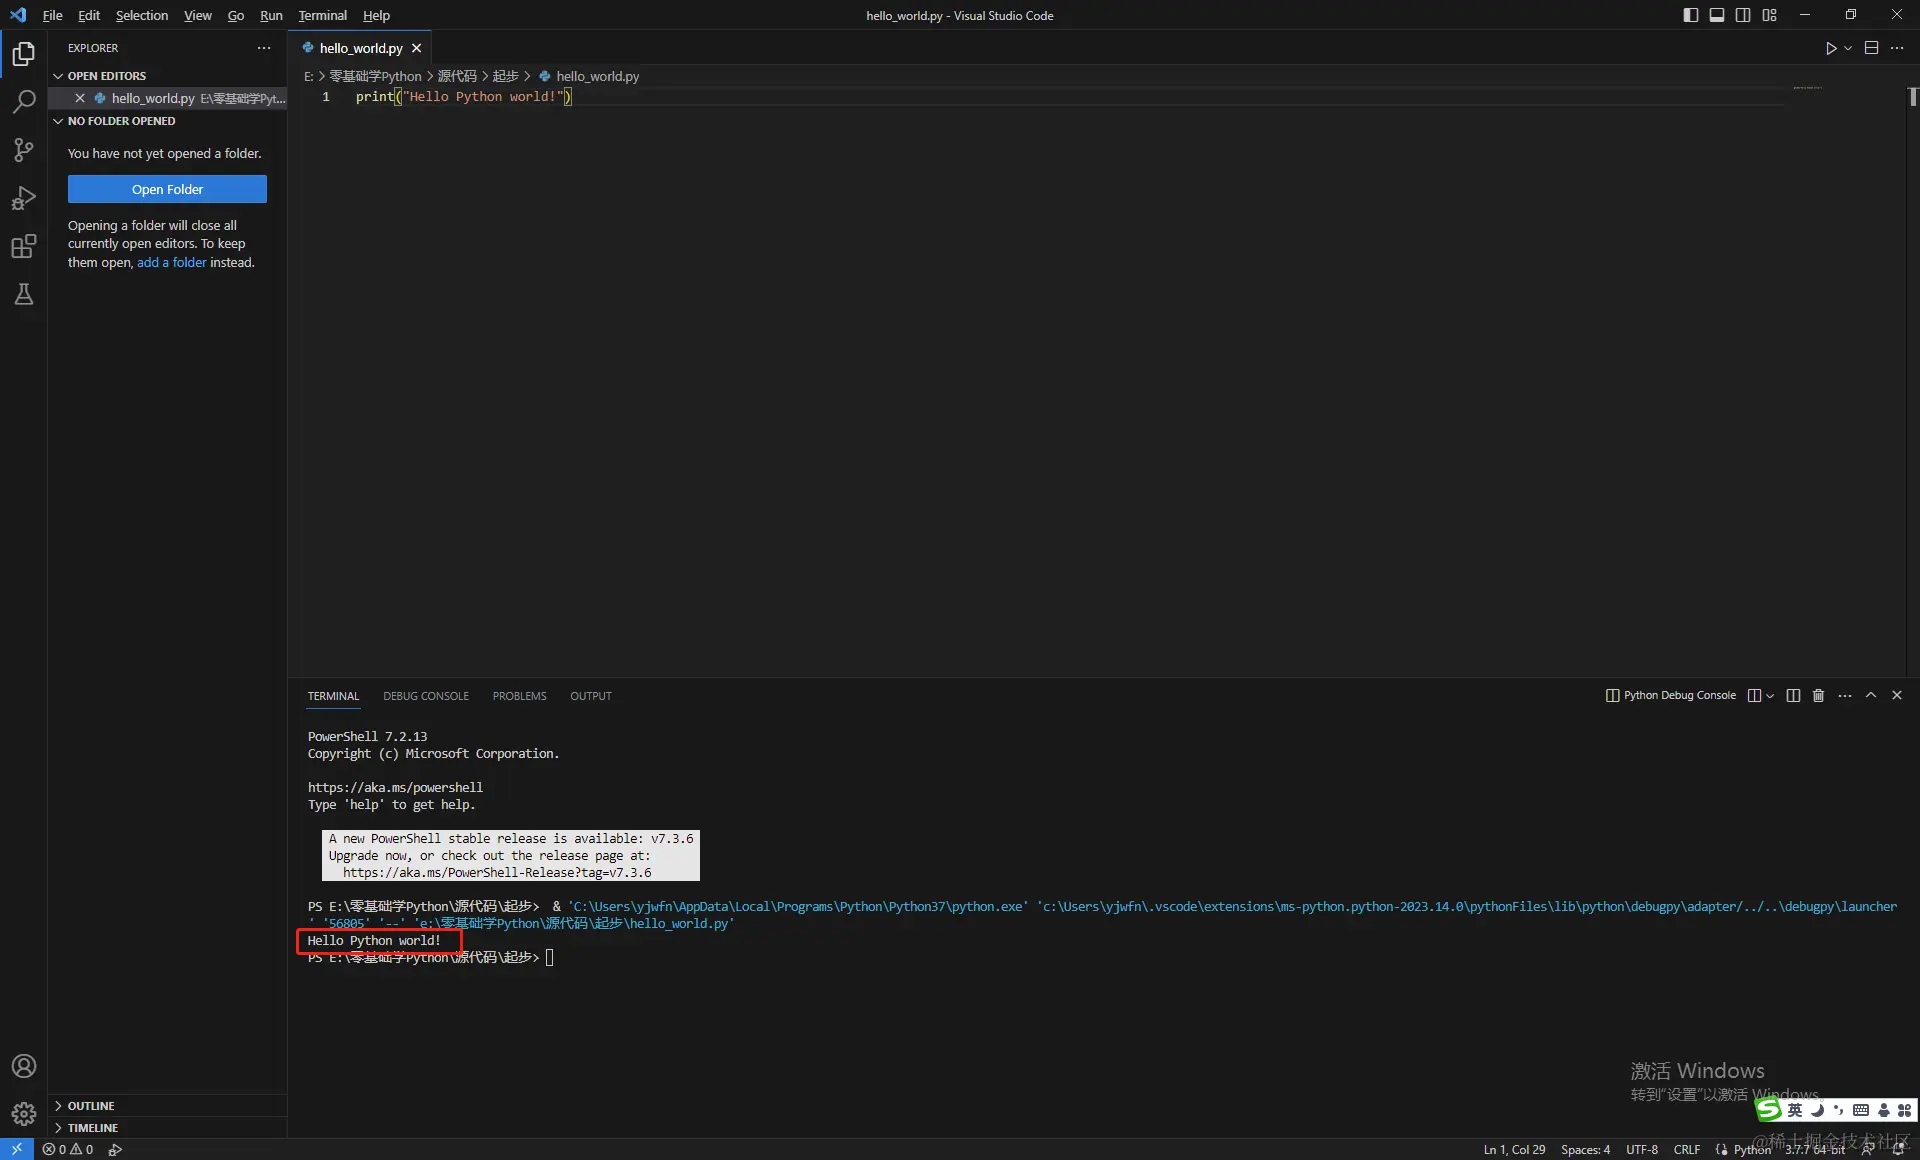Image resolution: width=1920 pixels, height=1160 pixels.
Task: Open the launch profile dropdown arrow in terminal panel
Action: point(1770,696)
